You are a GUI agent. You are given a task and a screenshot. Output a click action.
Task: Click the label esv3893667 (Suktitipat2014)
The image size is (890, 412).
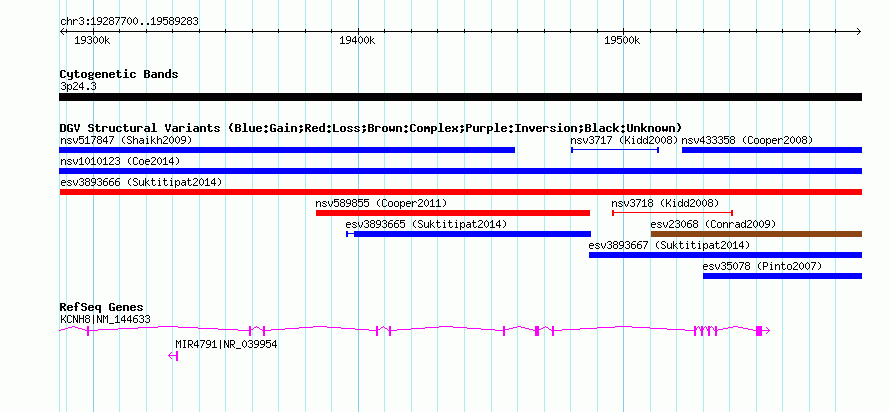click(x=669, y=245)
